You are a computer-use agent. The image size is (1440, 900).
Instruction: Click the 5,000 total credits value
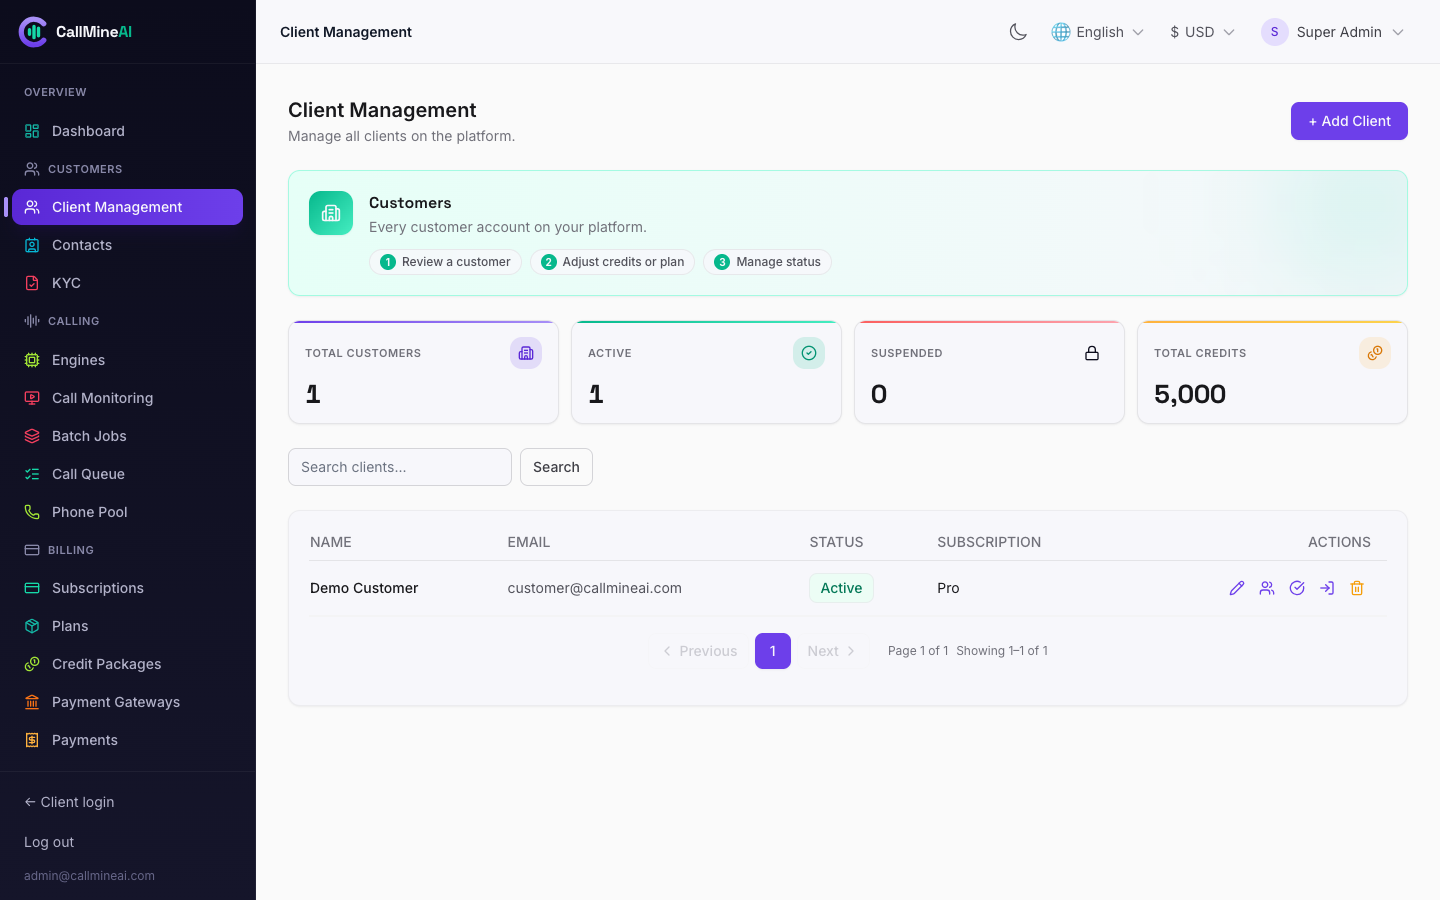(x=1190, y=394)
